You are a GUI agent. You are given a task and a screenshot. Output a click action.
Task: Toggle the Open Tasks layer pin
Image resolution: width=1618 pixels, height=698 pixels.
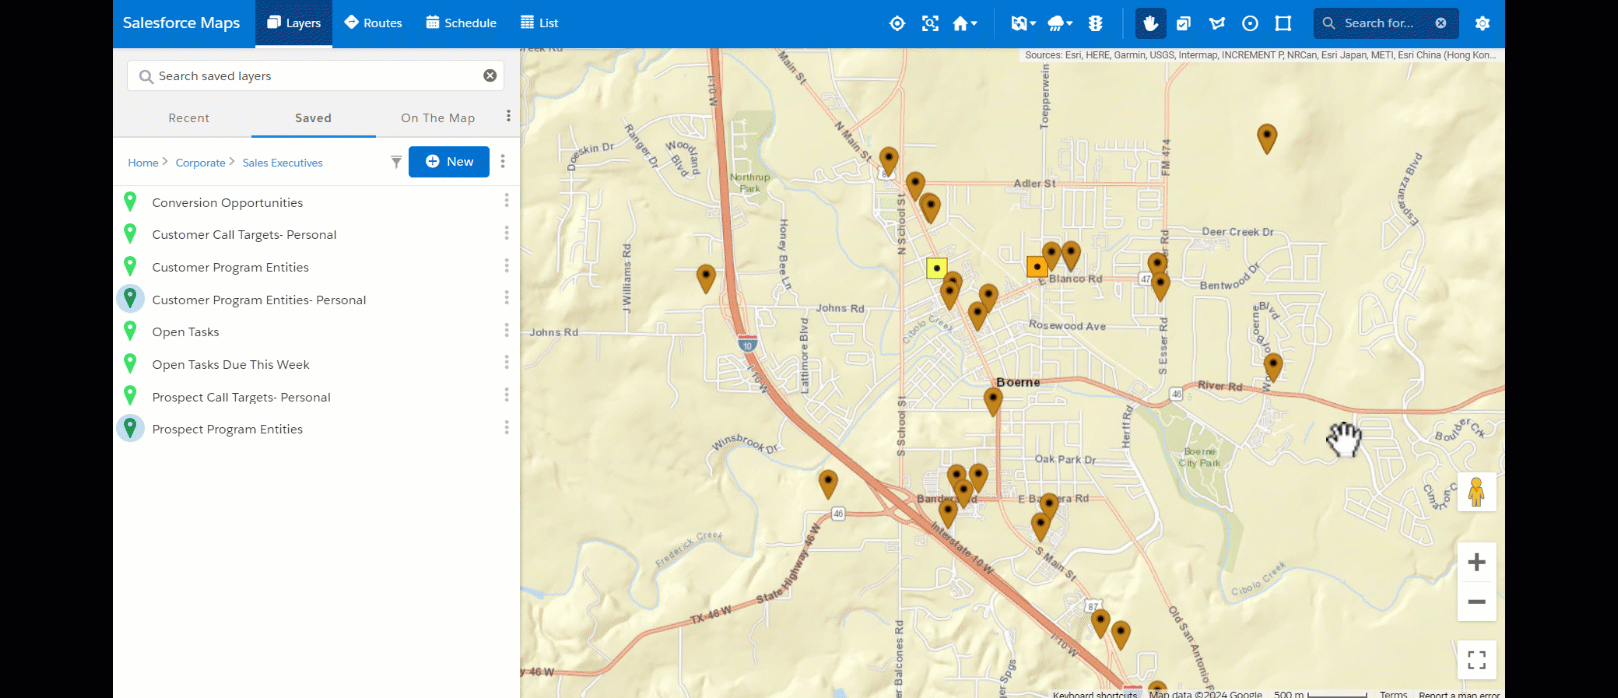click(x=130, y=331)
